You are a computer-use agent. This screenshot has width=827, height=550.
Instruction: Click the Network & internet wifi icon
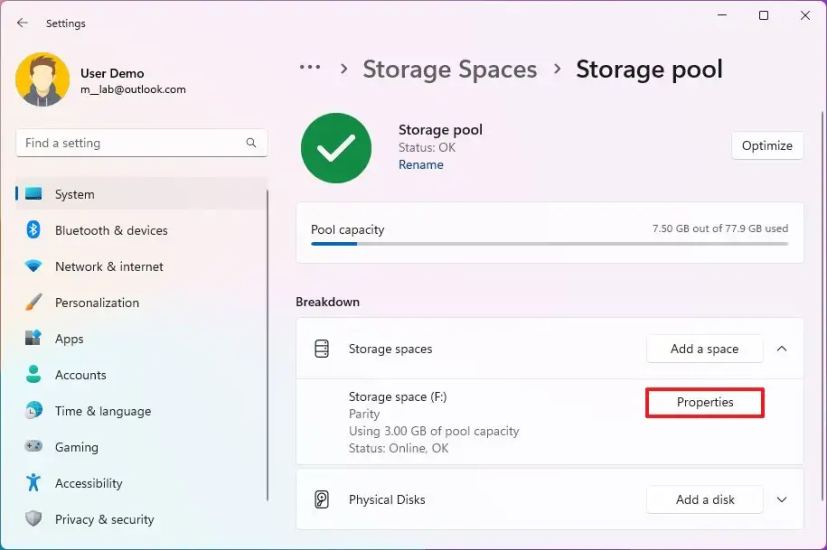(x=34, y=267)
